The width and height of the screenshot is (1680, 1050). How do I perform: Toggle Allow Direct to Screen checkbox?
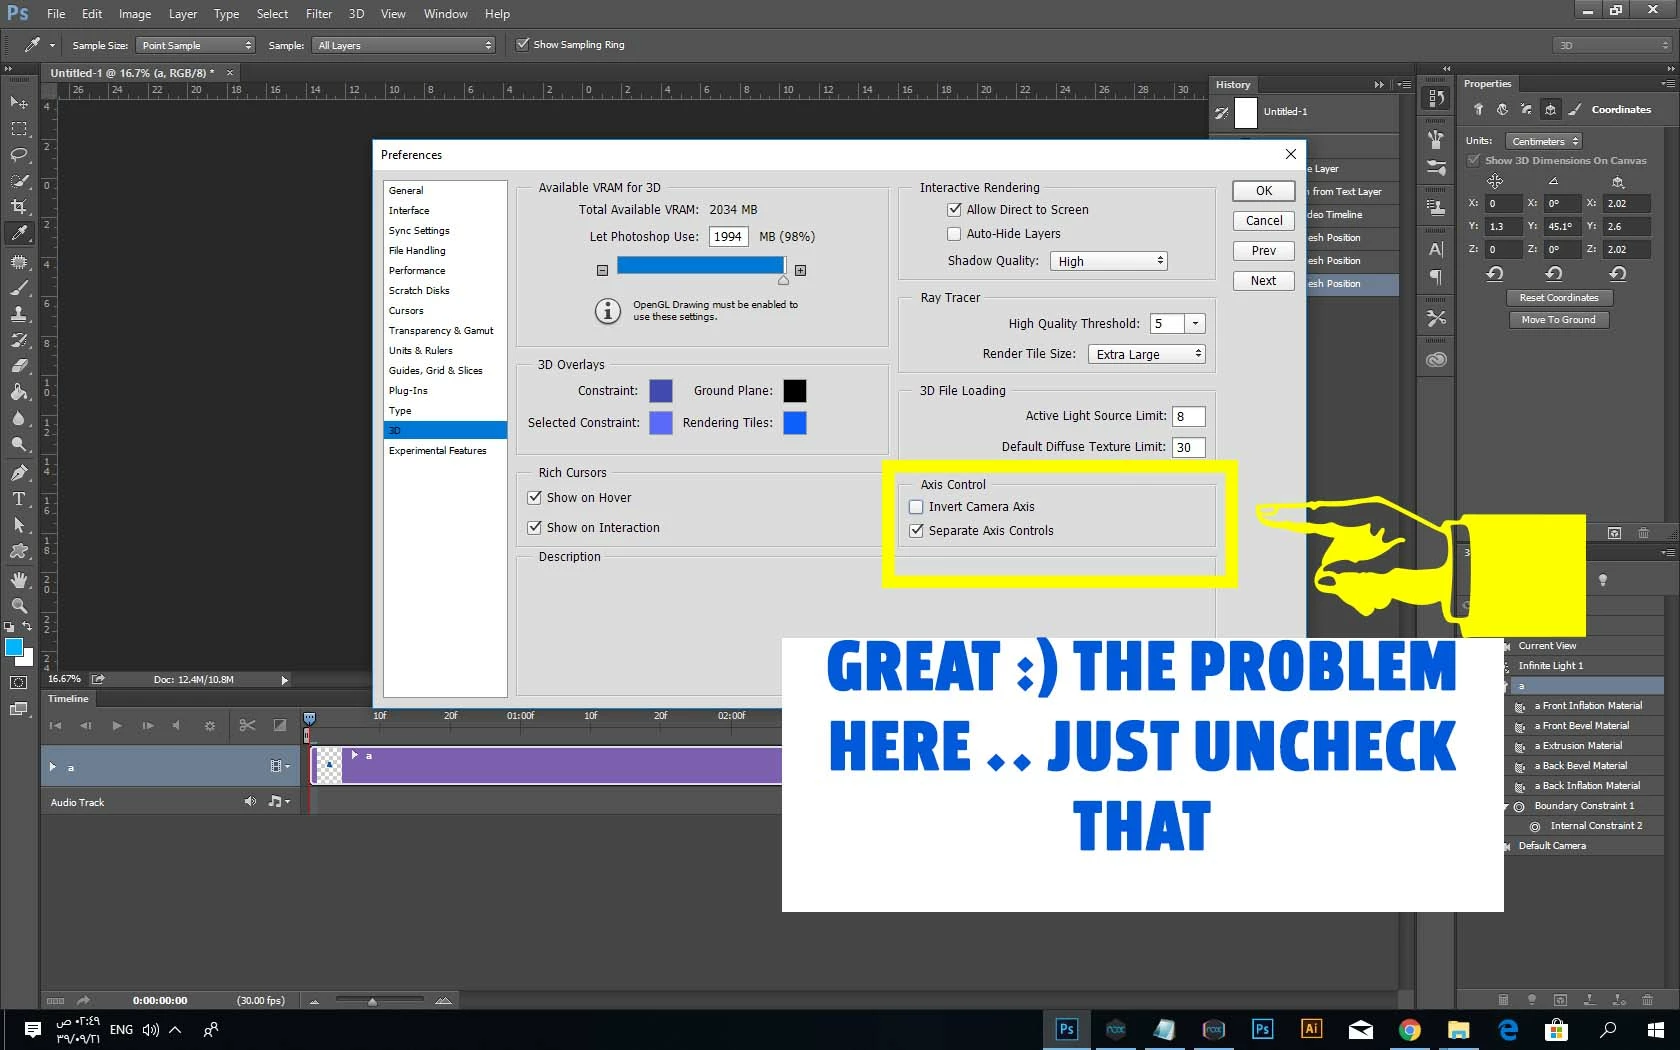pos(954,210)
